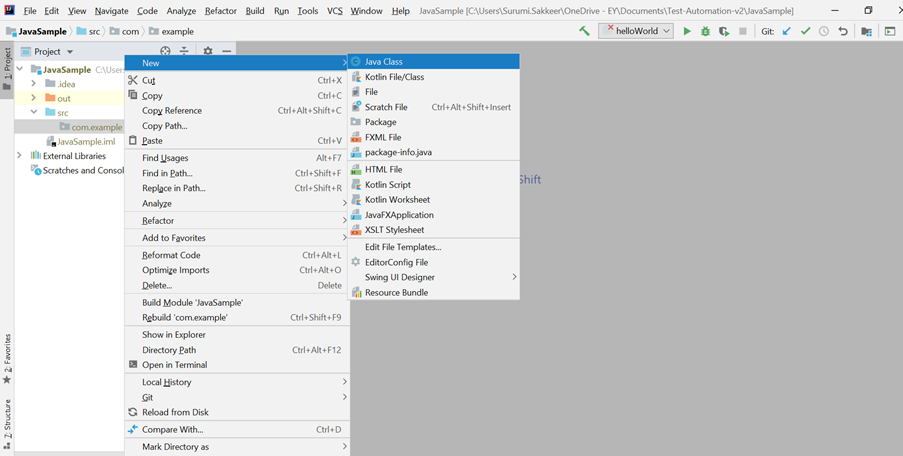Open the Z: Structure side tab

pos(7,423)
